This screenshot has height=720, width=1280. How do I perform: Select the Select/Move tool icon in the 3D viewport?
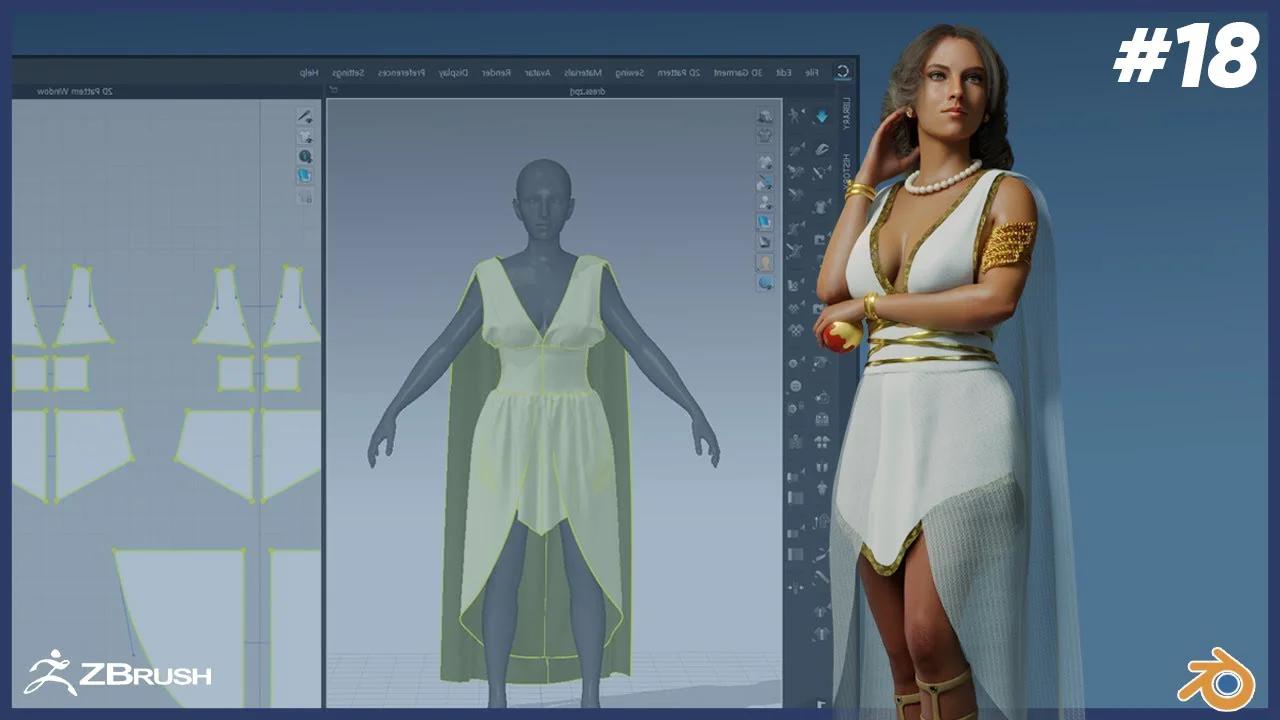point(795,115)
